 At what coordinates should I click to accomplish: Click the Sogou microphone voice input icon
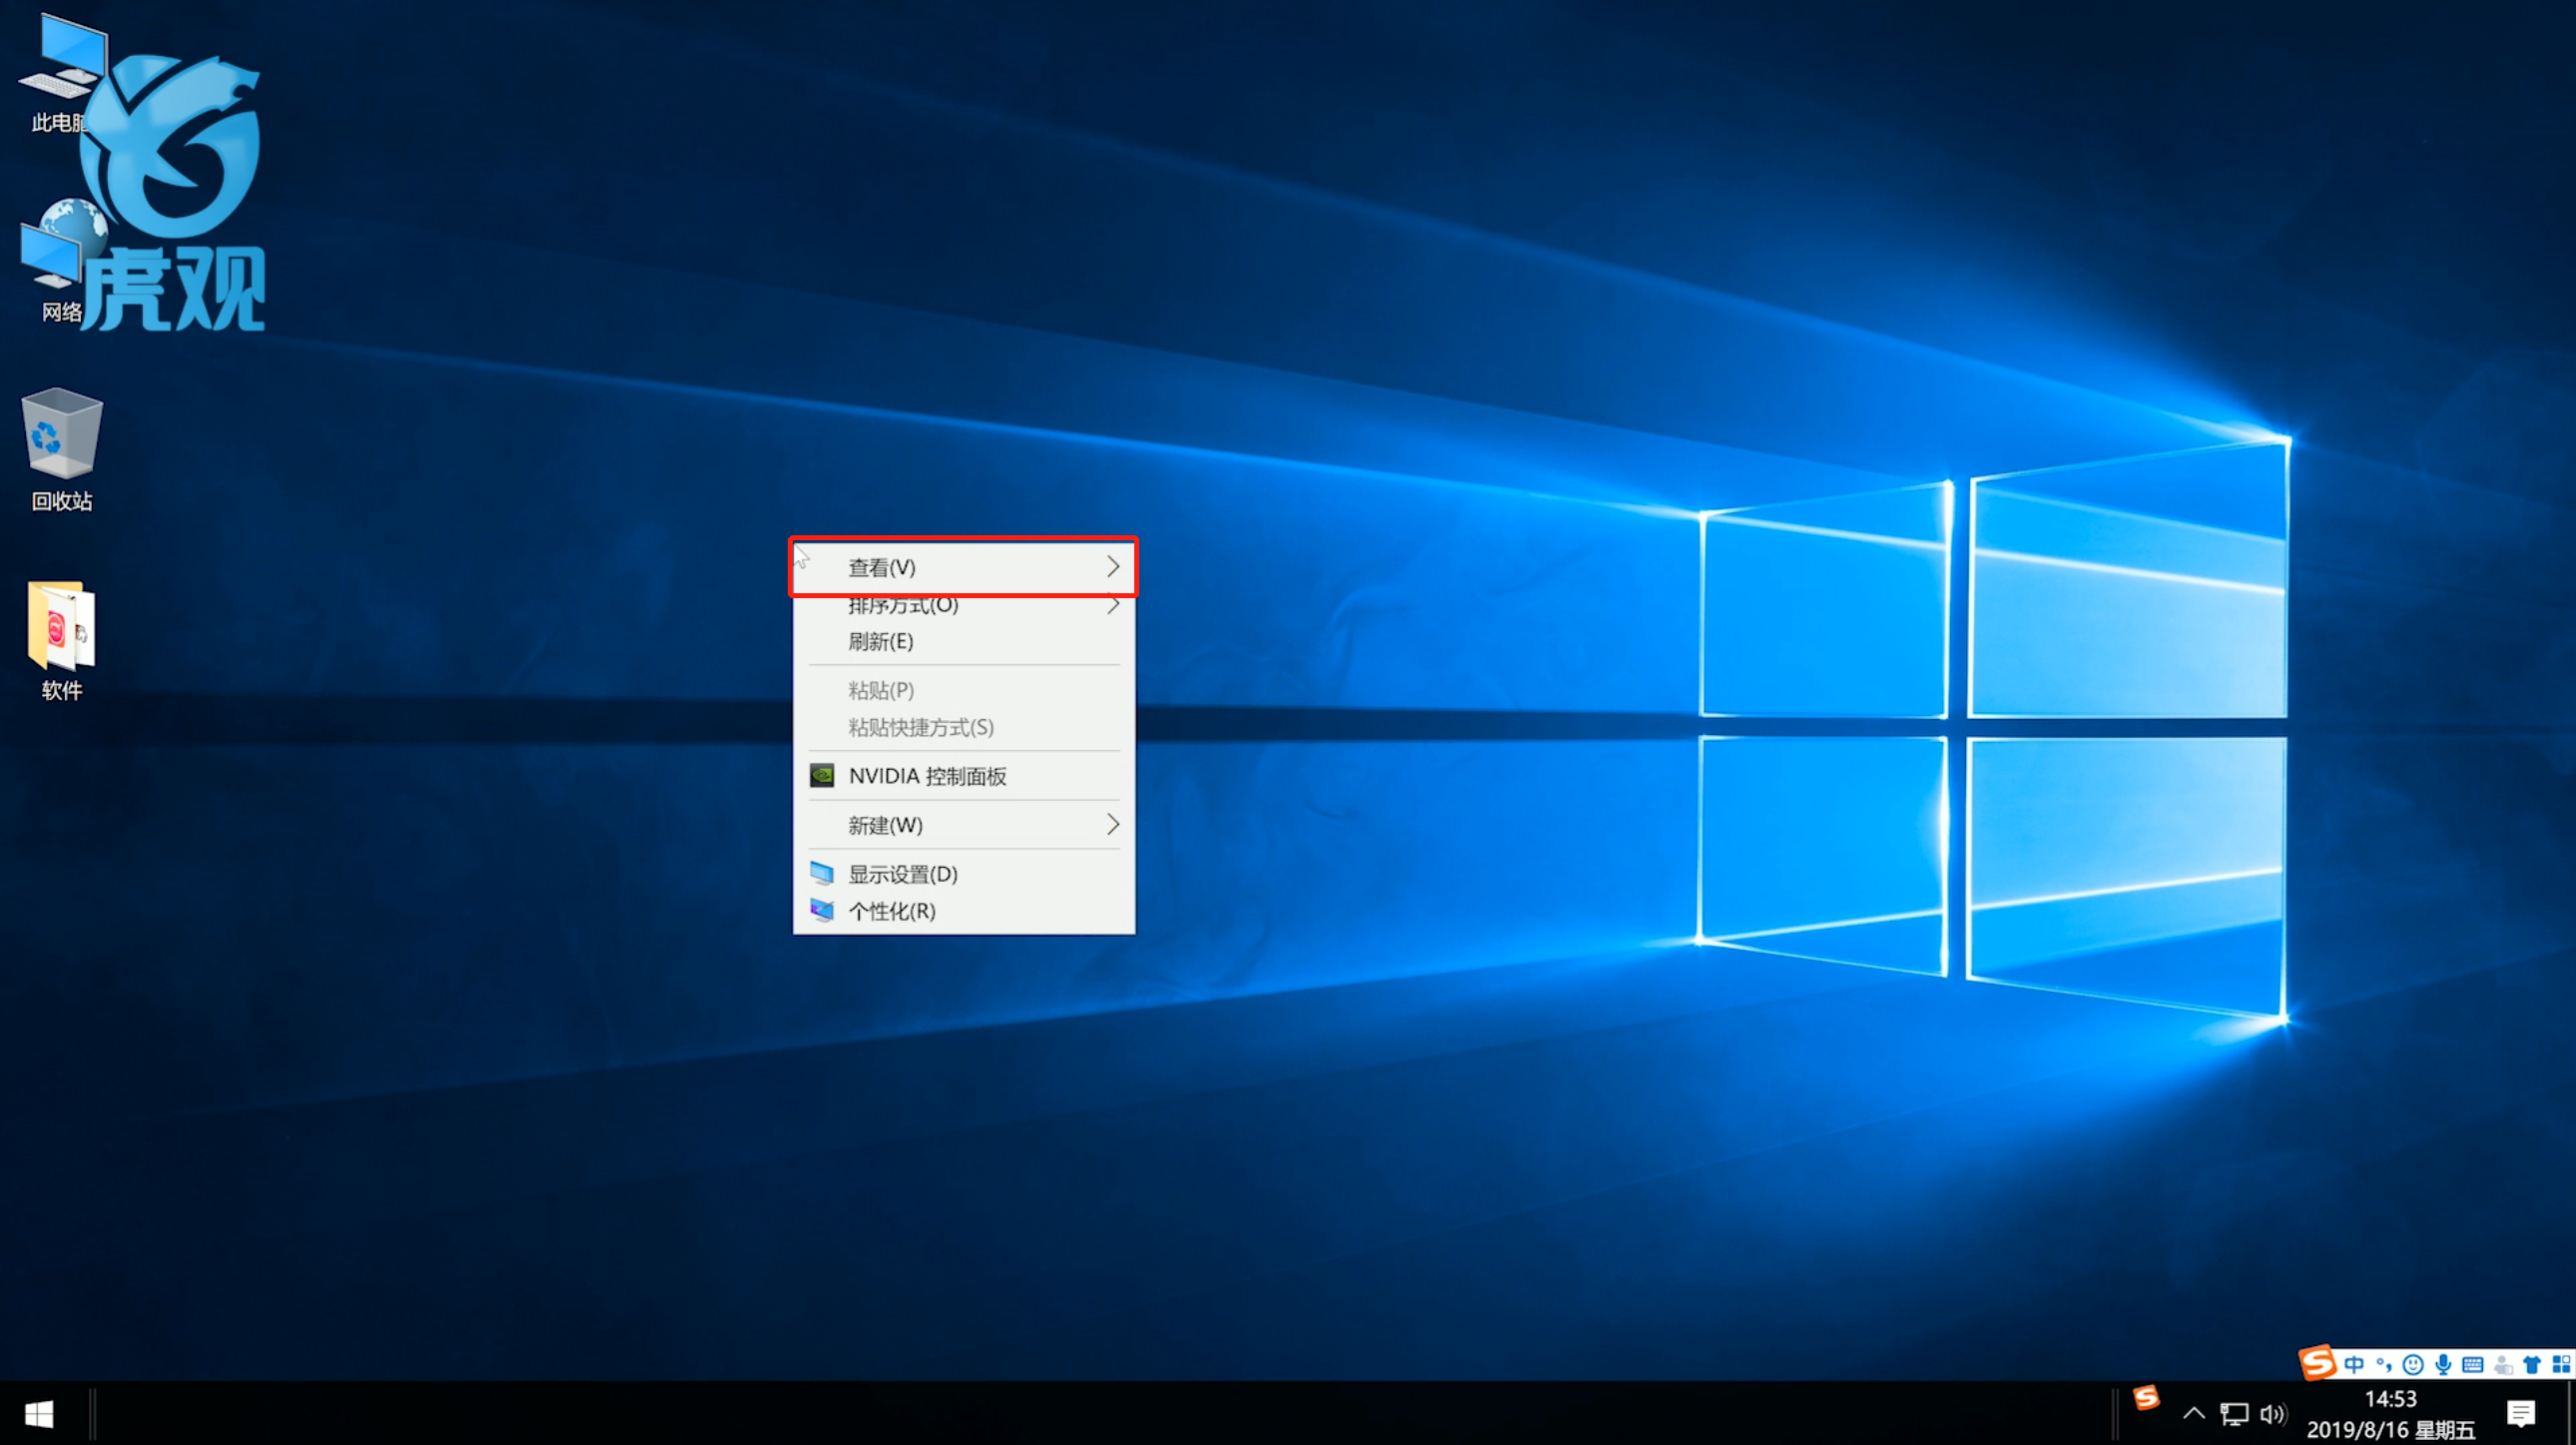[2443, 1364]
